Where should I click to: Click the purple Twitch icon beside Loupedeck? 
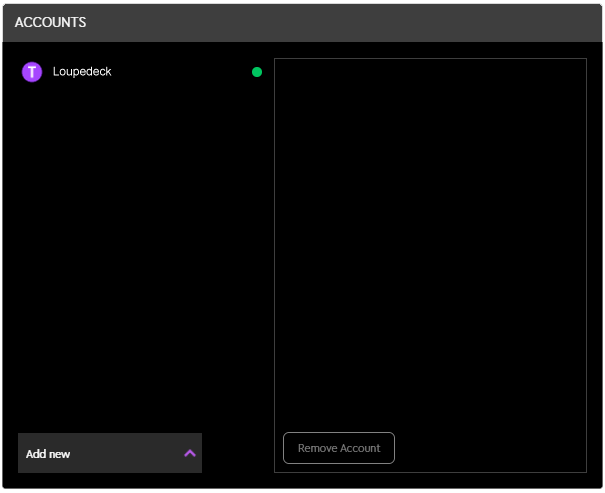pyautogui.click(x=32, y=72)
